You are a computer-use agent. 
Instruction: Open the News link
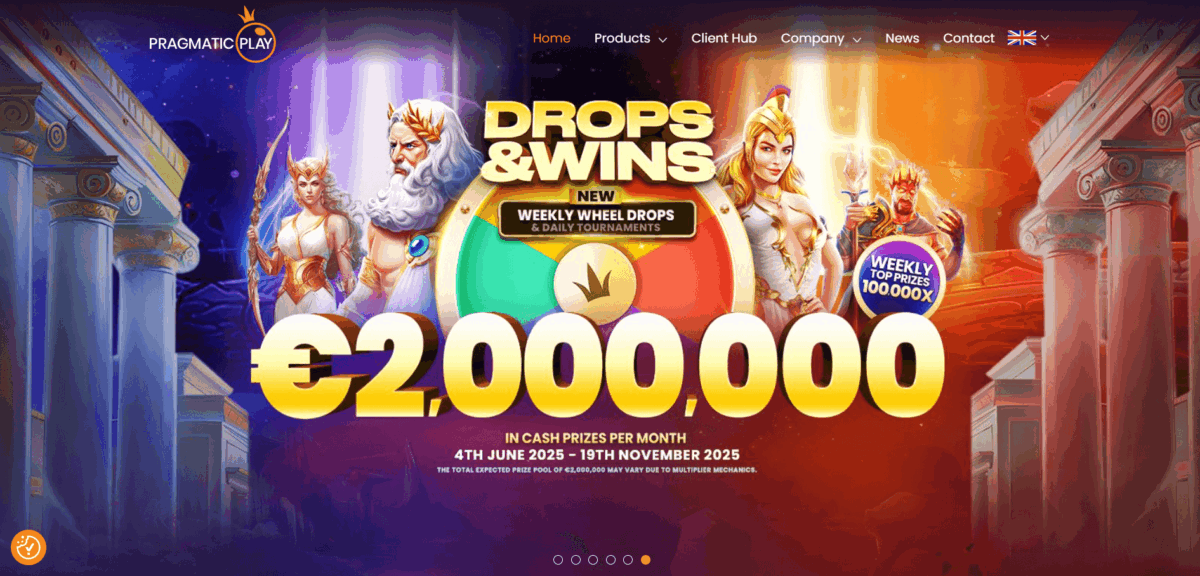click(902, 38)
